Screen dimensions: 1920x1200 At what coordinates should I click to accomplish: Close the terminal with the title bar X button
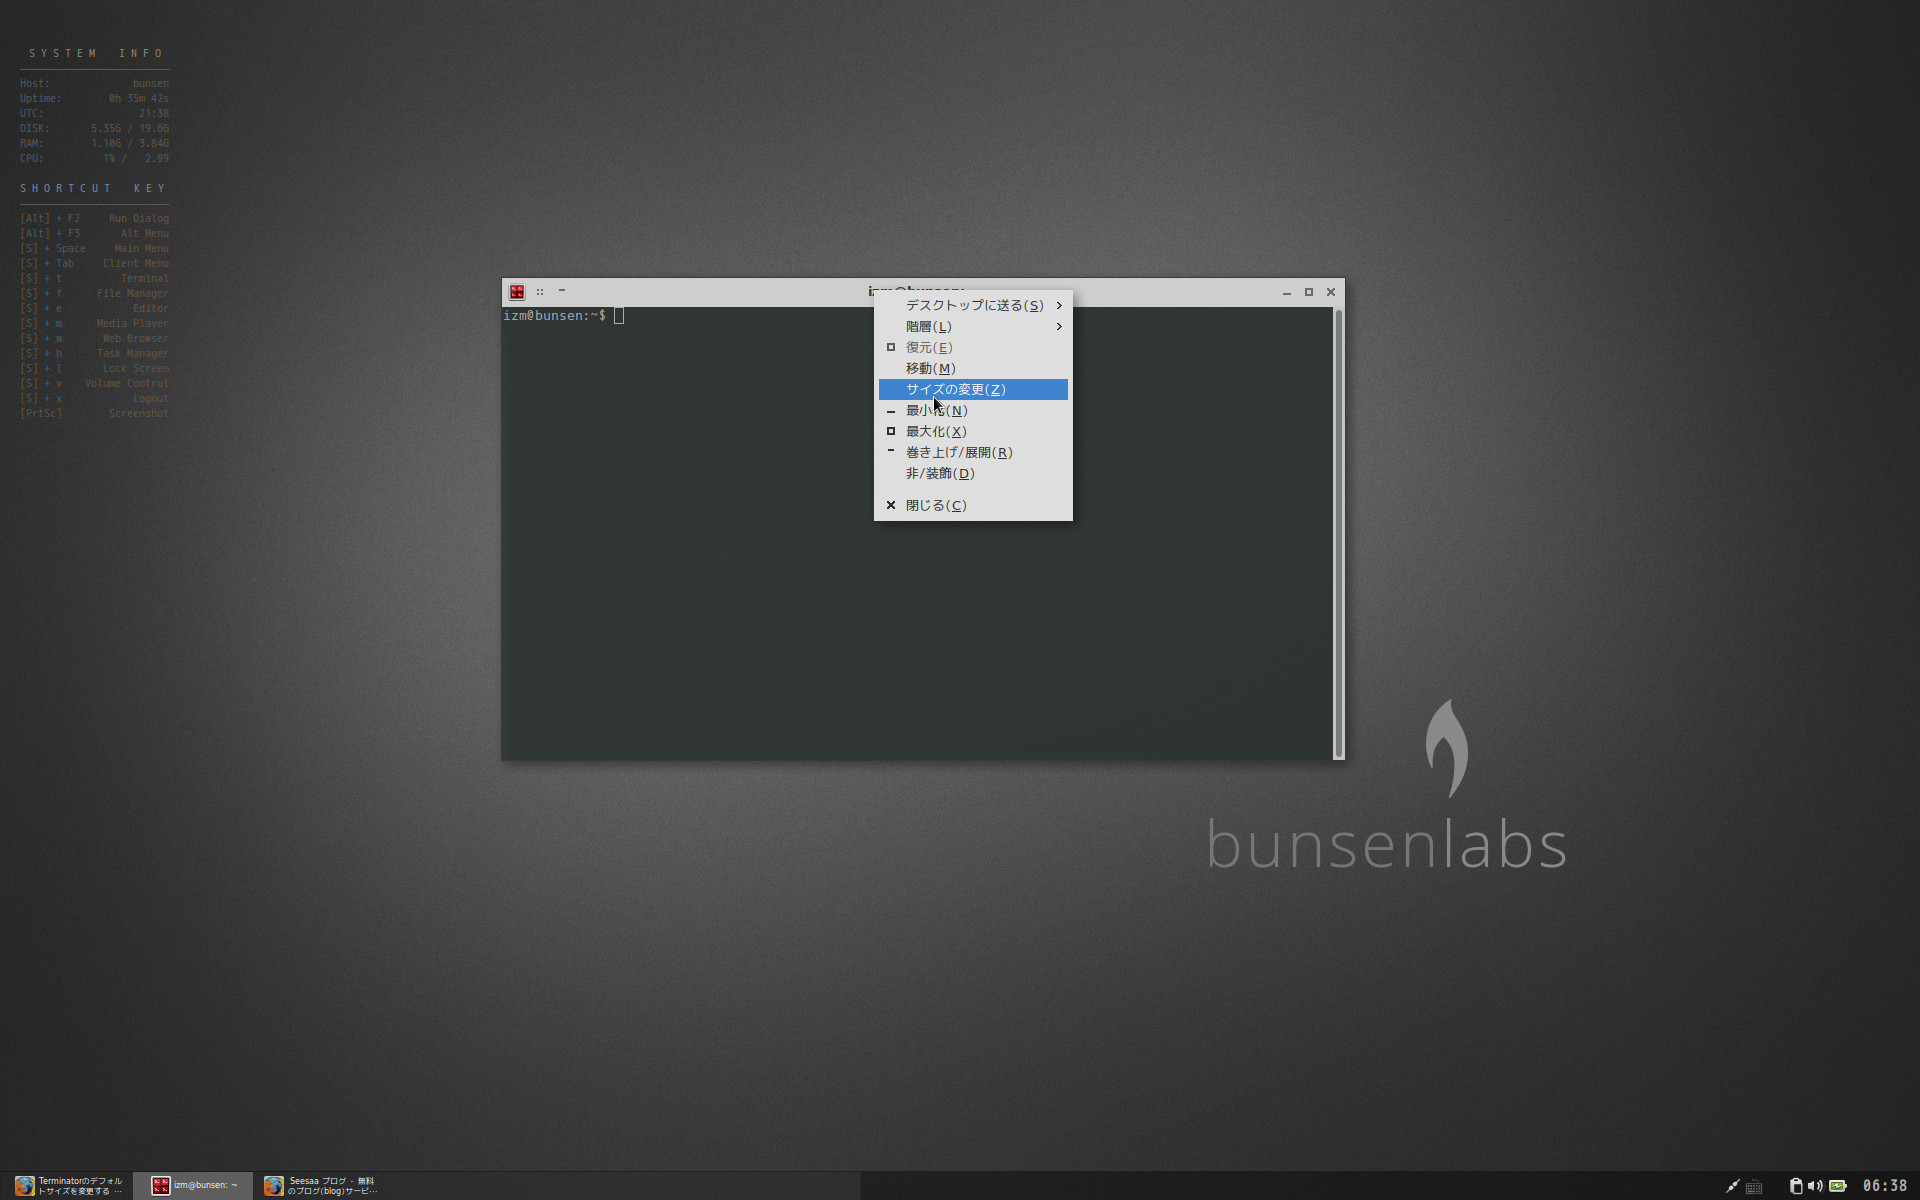(1331, 292)
